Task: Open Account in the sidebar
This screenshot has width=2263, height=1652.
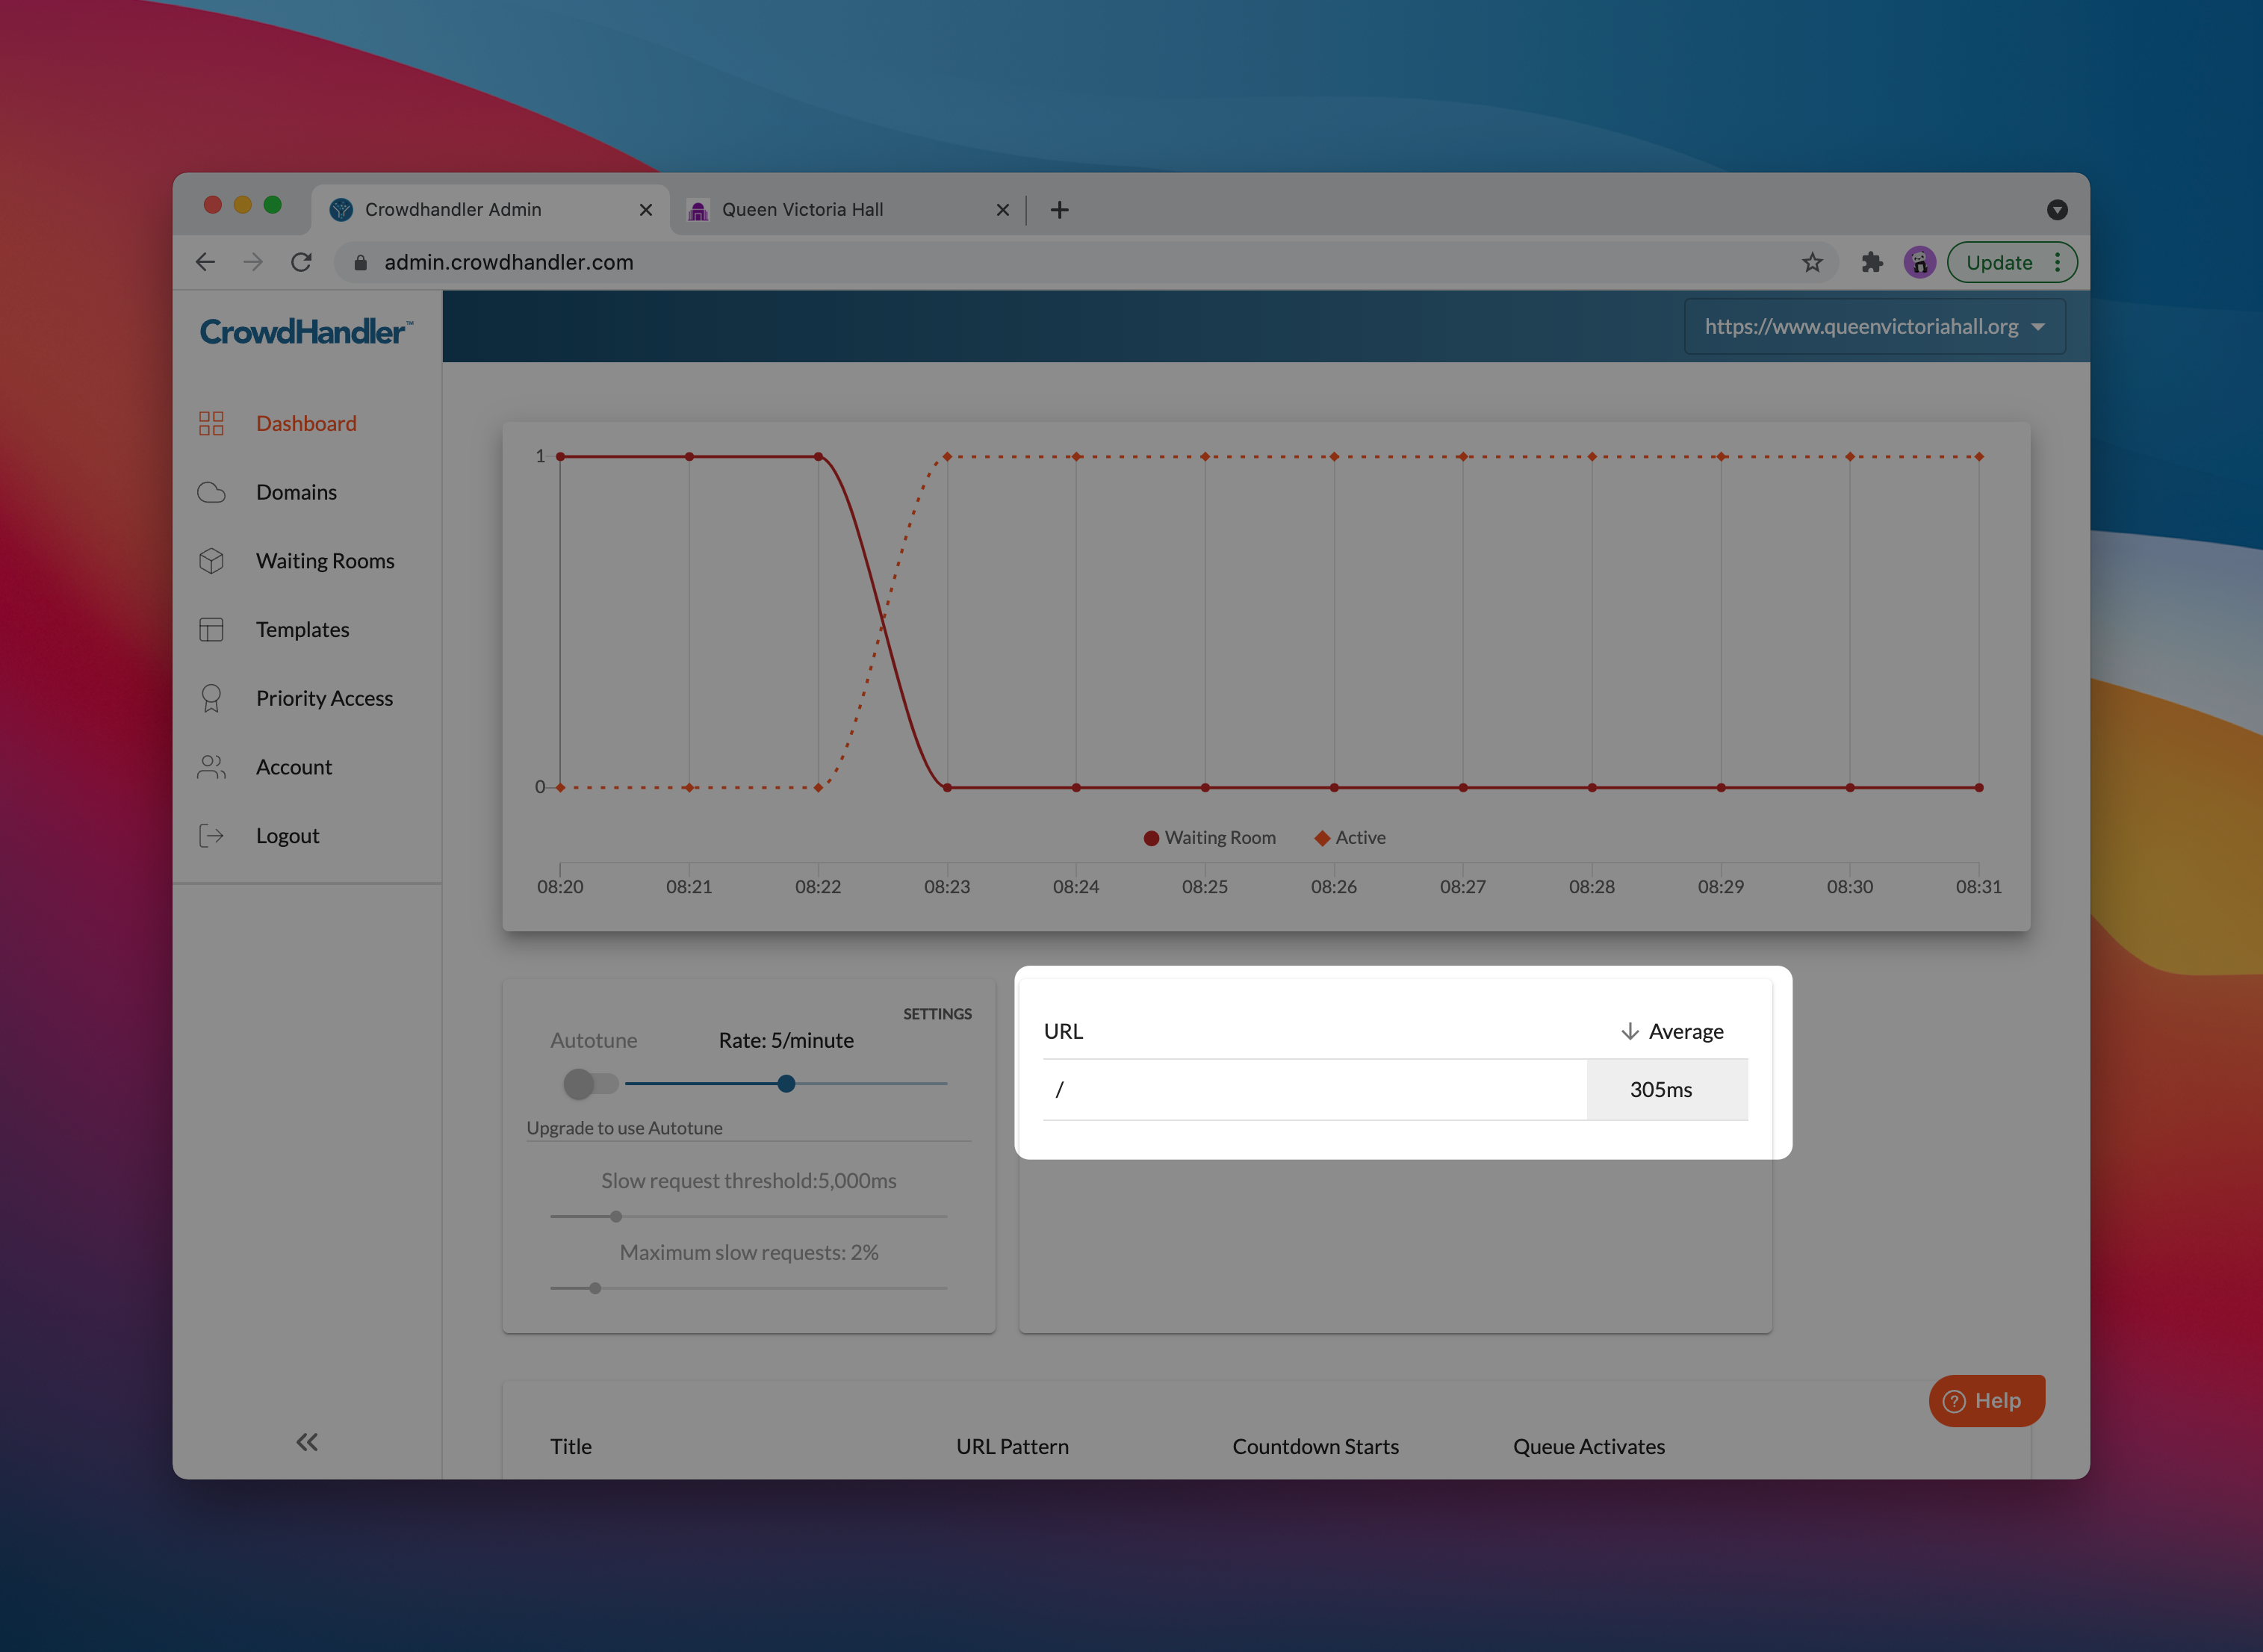Action: [293, 767]
